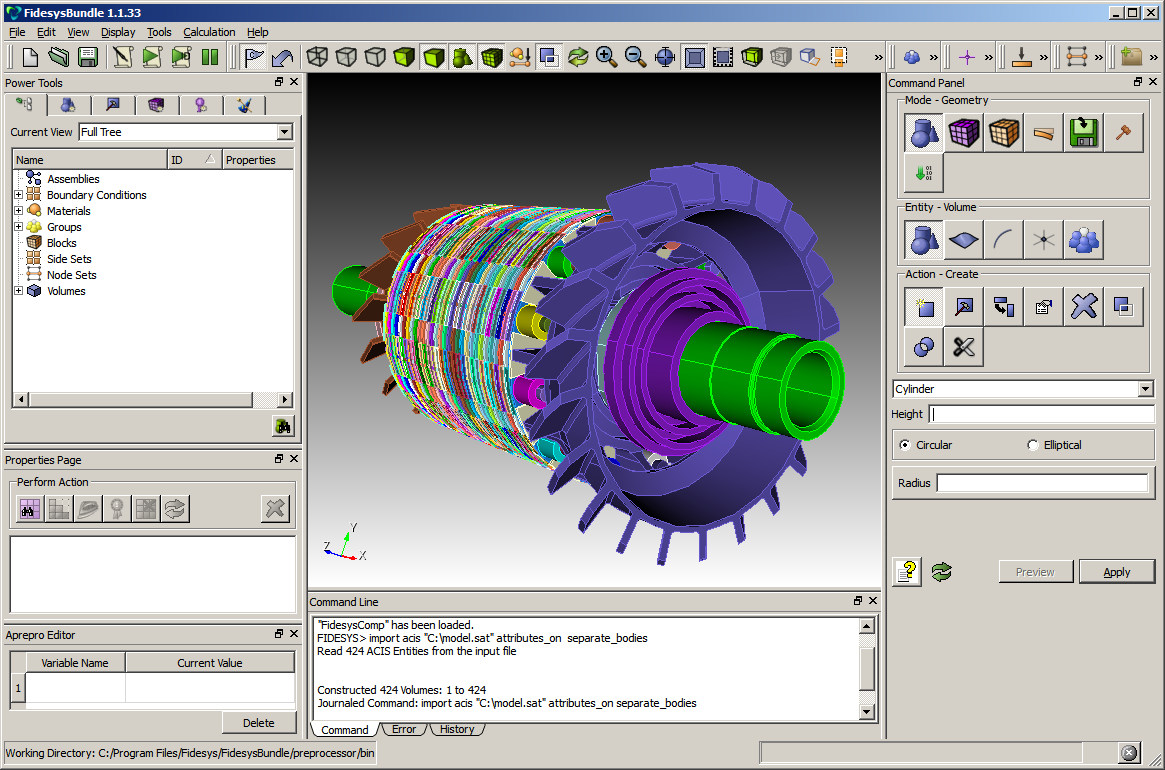Click the binoculars icon below the tree

point(283,426)
